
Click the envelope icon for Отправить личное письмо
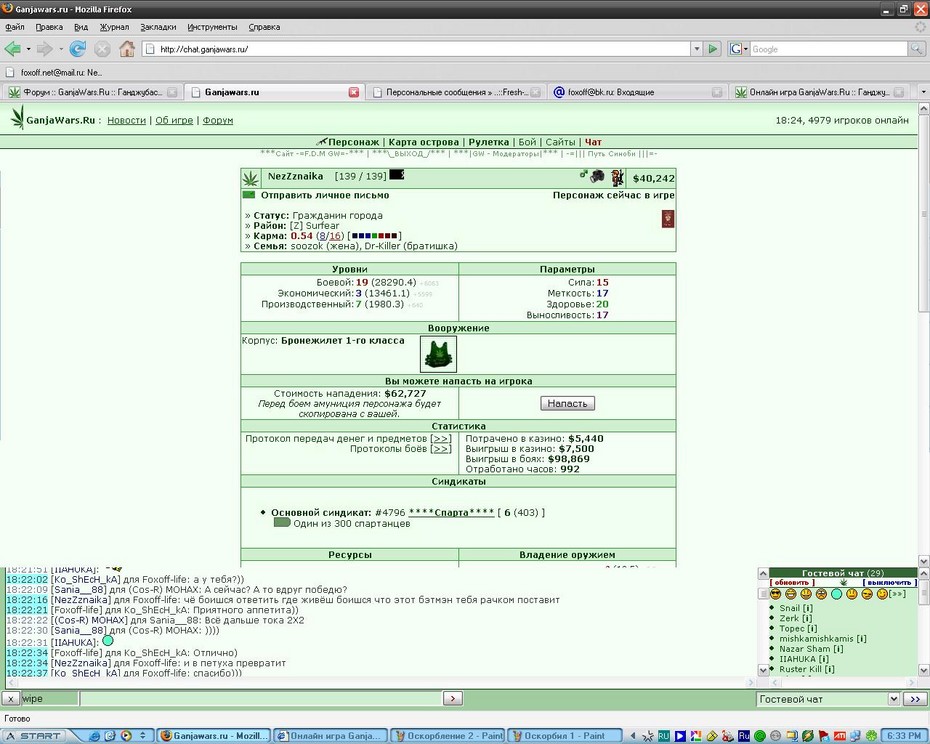[249, 195]
